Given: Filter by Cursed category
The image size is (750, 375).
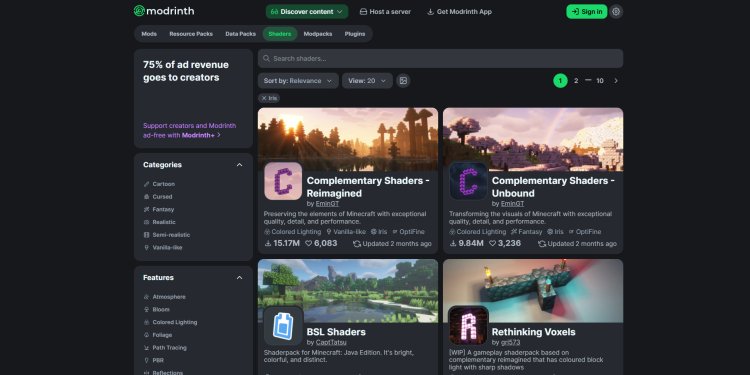Looking at the screenshot, I should point(158,197).
